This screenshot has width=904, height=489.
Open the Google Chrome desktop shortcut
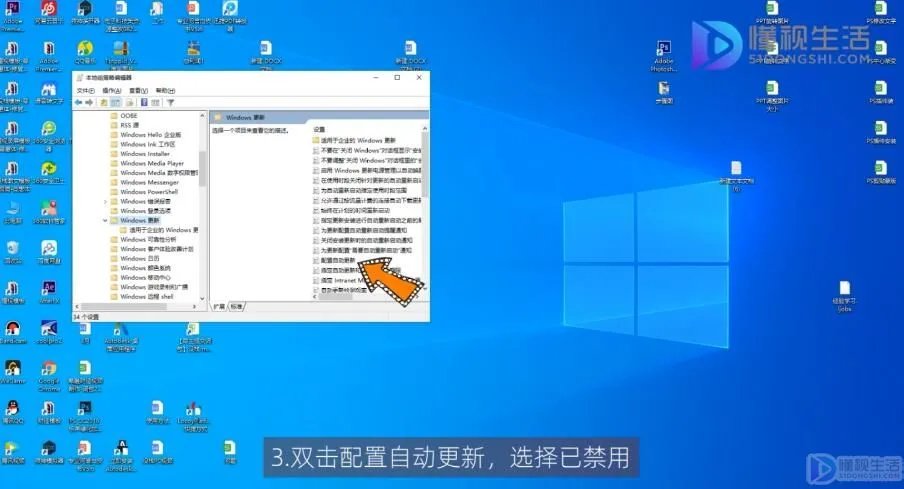(49, 376)
